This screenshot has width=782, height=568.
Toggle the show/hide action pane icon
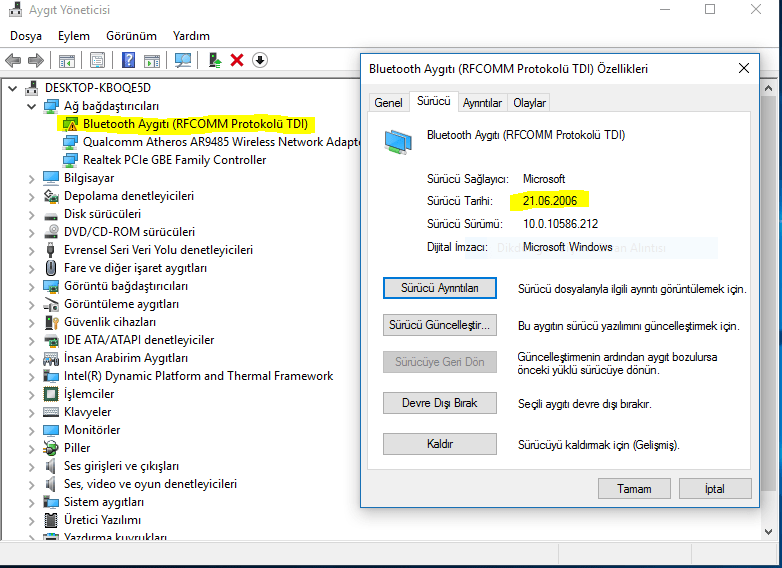(152, 60)
